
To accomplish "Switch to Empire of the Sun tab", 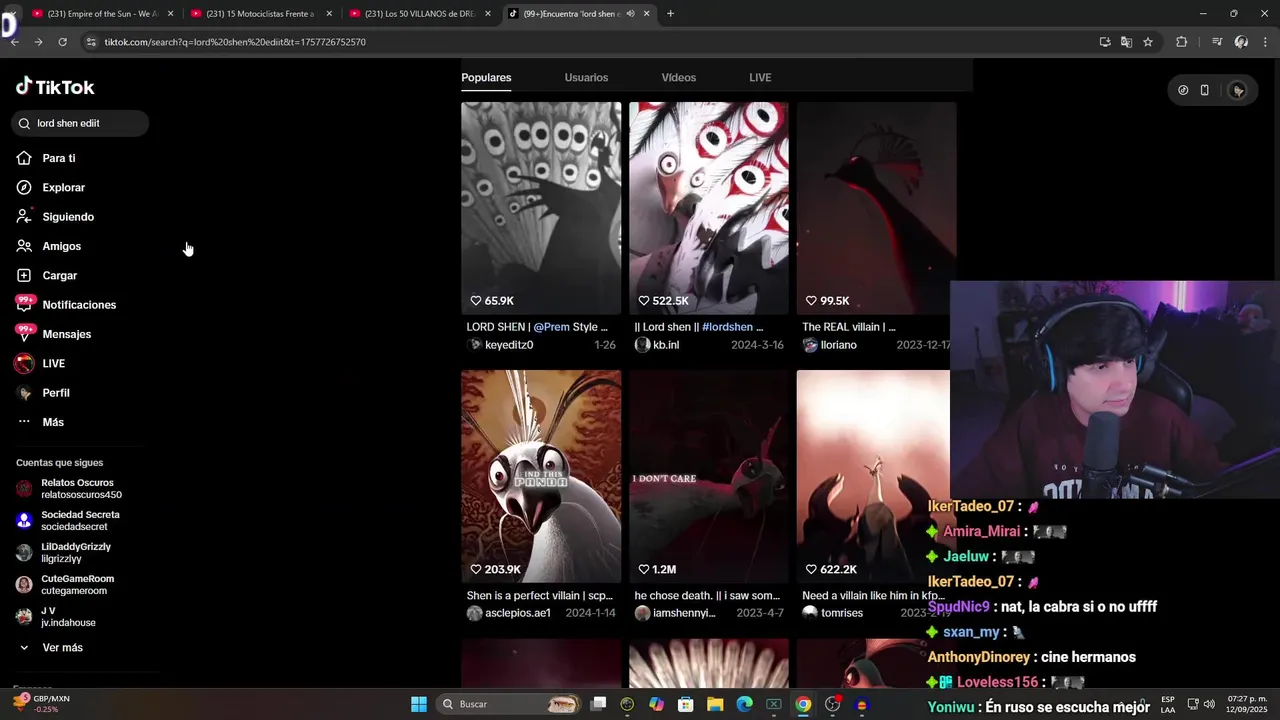I will [96, 14].
